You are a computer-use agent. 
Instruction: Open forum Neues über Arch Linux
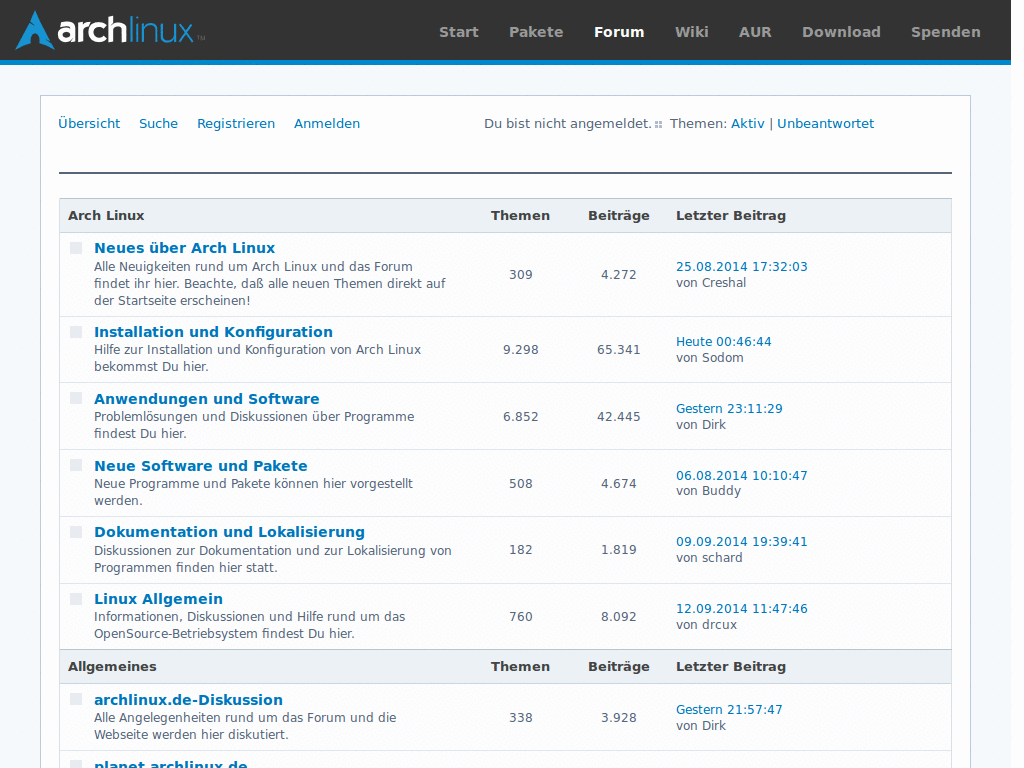click(184, 248)
